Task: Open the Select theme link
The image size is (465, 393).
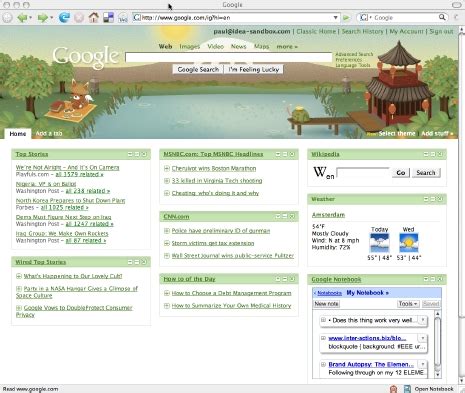Action: [397, 133]
